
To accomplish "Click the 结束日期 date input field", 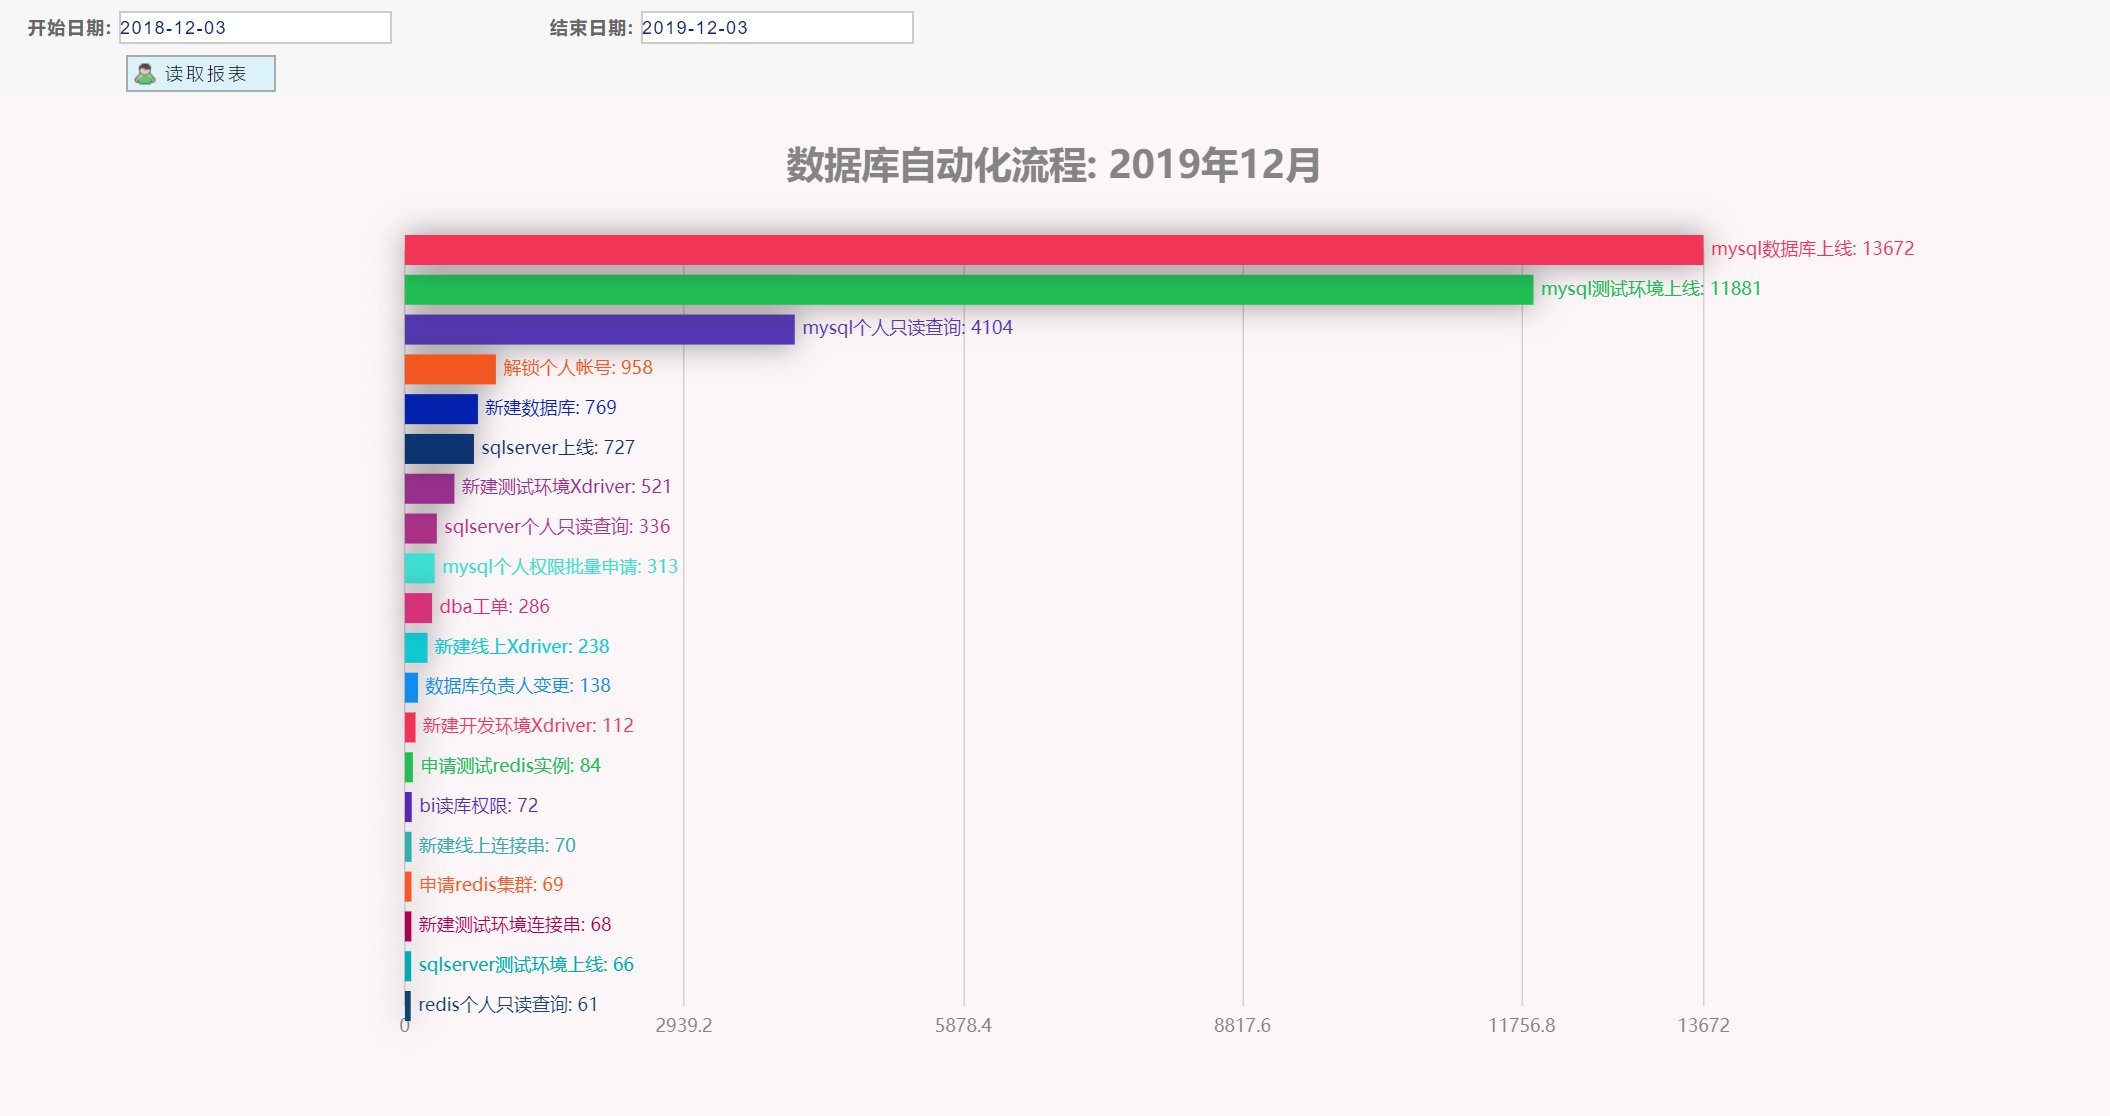I will point(777,28).
